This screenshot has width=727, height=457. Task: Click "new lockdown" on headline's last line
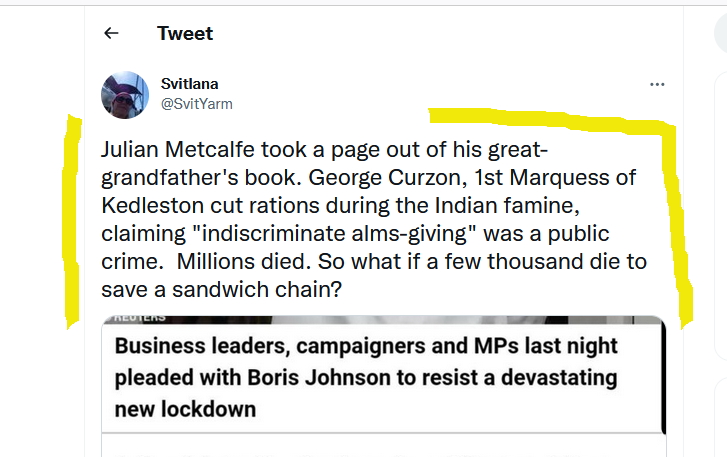coord(186,409)
